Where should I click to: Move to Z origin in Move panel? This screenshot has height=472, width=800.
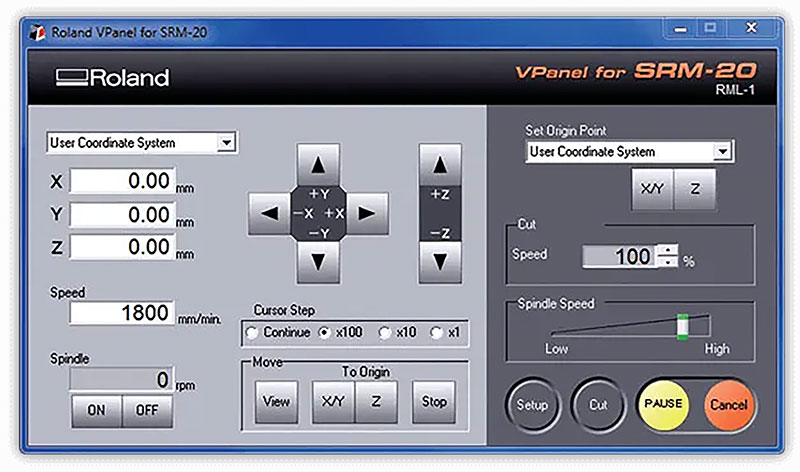pyautogui.click(x=376, y=402)
